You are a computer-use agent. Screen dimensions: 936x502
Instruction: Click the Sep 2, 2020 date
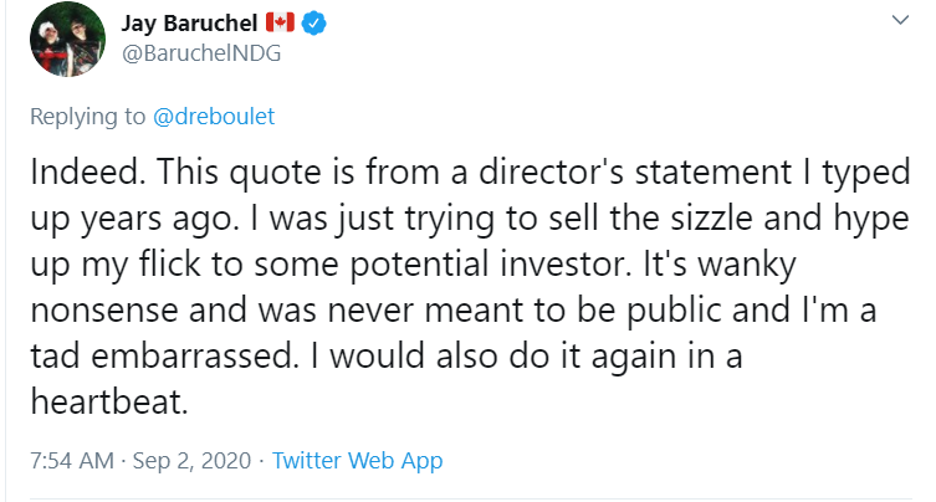[x=192, y=461]
